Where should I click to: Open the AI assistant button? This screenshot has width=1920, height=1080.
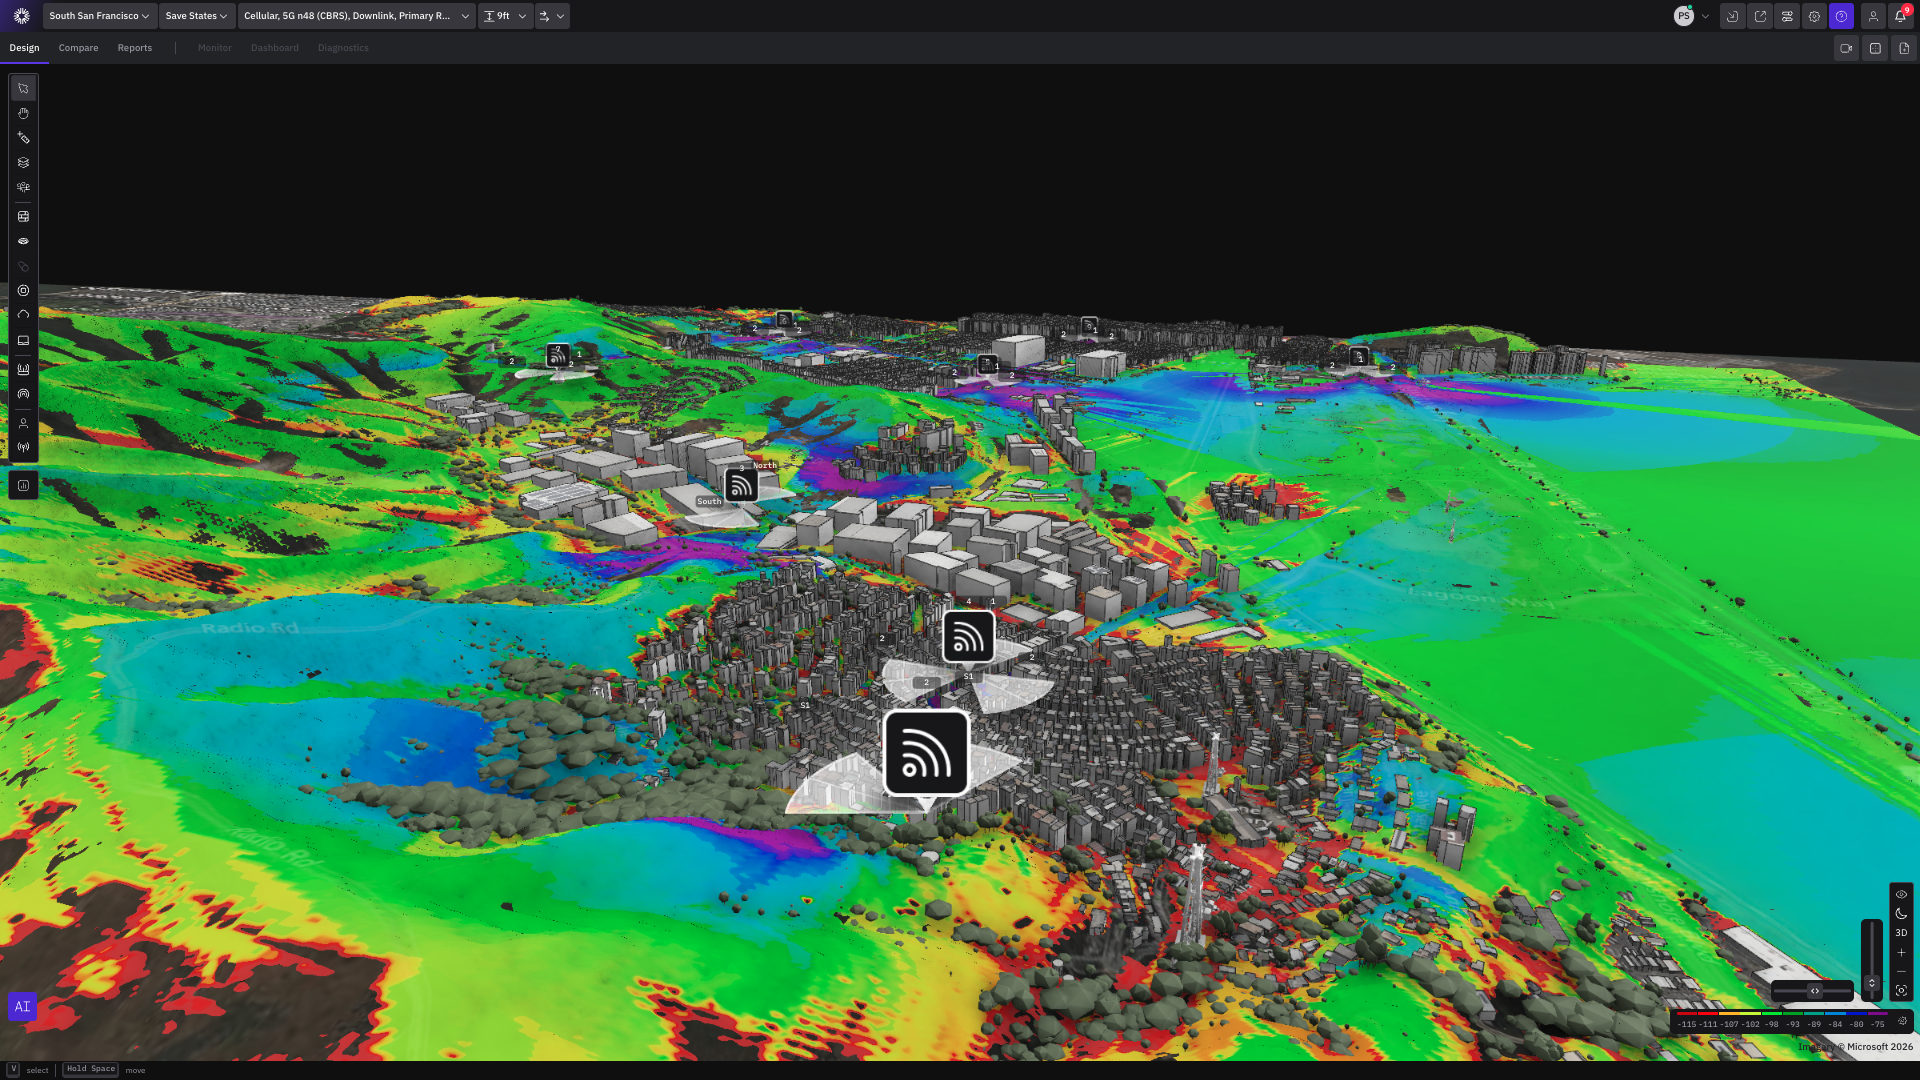(x=22, y=1006)
